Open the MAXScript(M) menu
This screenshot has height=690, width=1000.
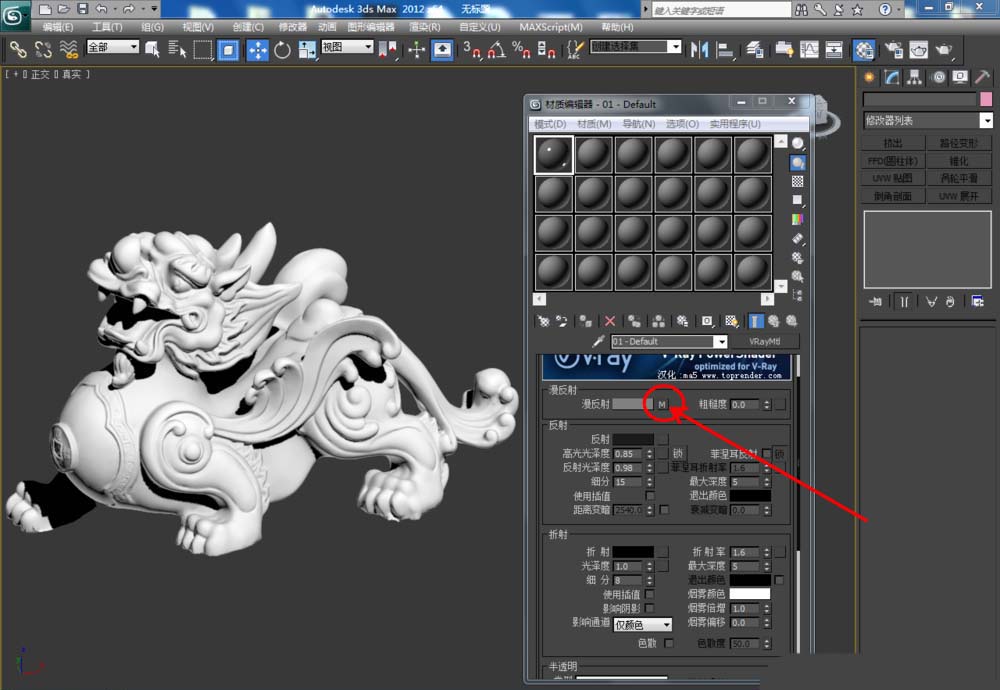click(550, 27)
